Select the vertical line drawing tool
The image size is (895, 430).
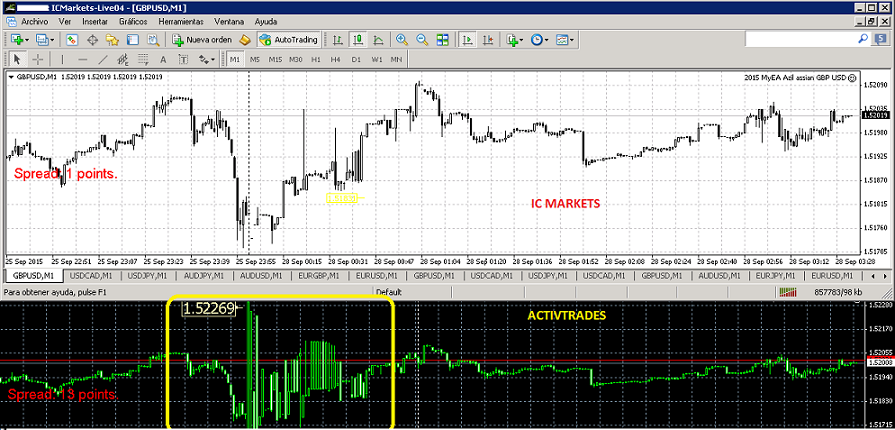(63, 60)
